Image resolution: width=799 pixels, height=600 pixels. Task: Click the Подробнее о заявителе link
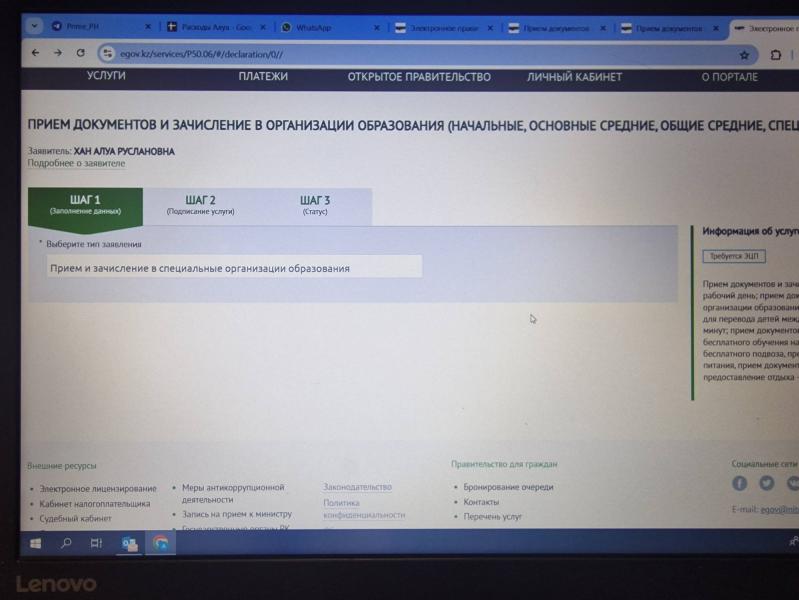[x=76, y=163]
